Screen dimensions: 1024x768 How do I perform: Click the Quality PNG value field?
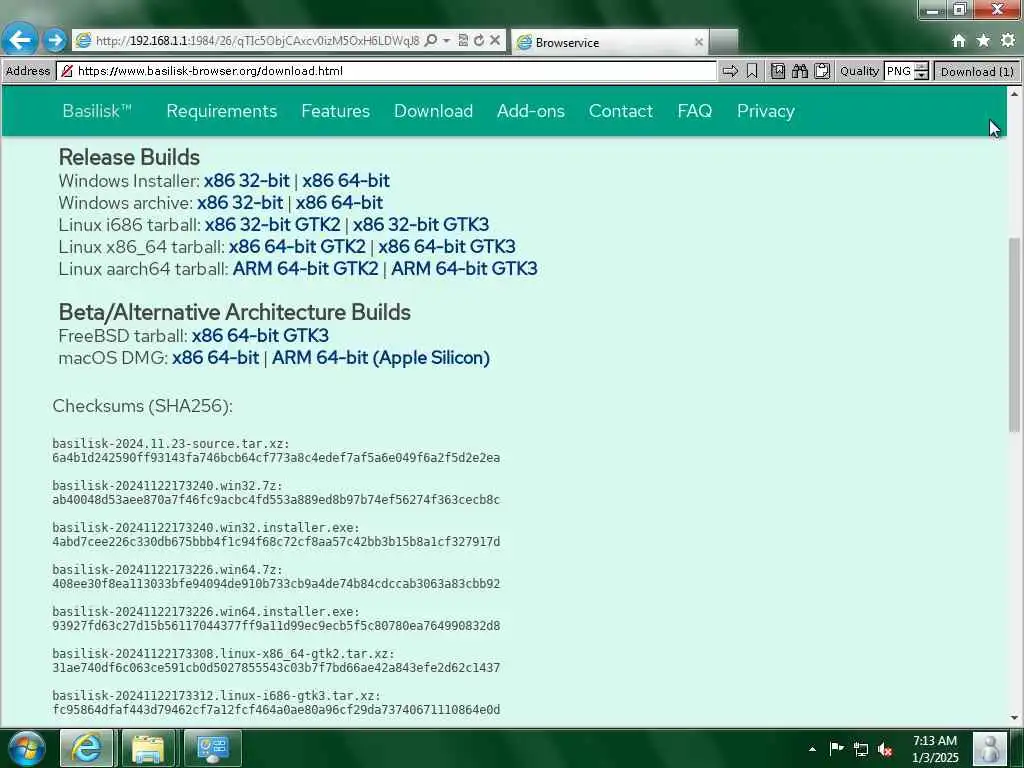899,71
